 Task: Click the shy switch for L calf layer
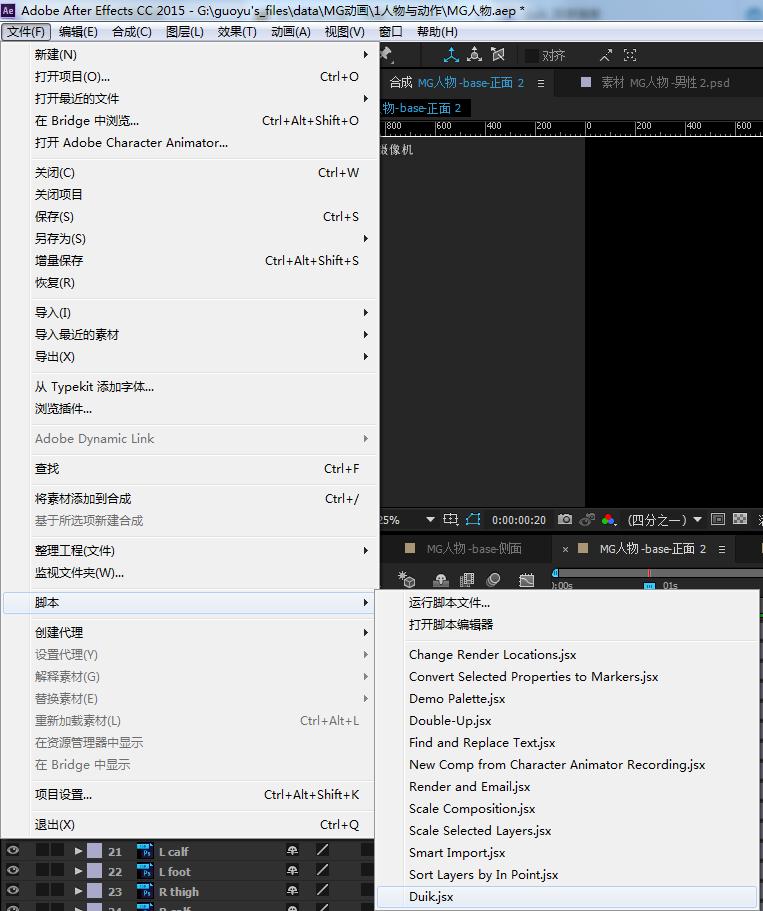pyautogui.click(x=292, y=851)
